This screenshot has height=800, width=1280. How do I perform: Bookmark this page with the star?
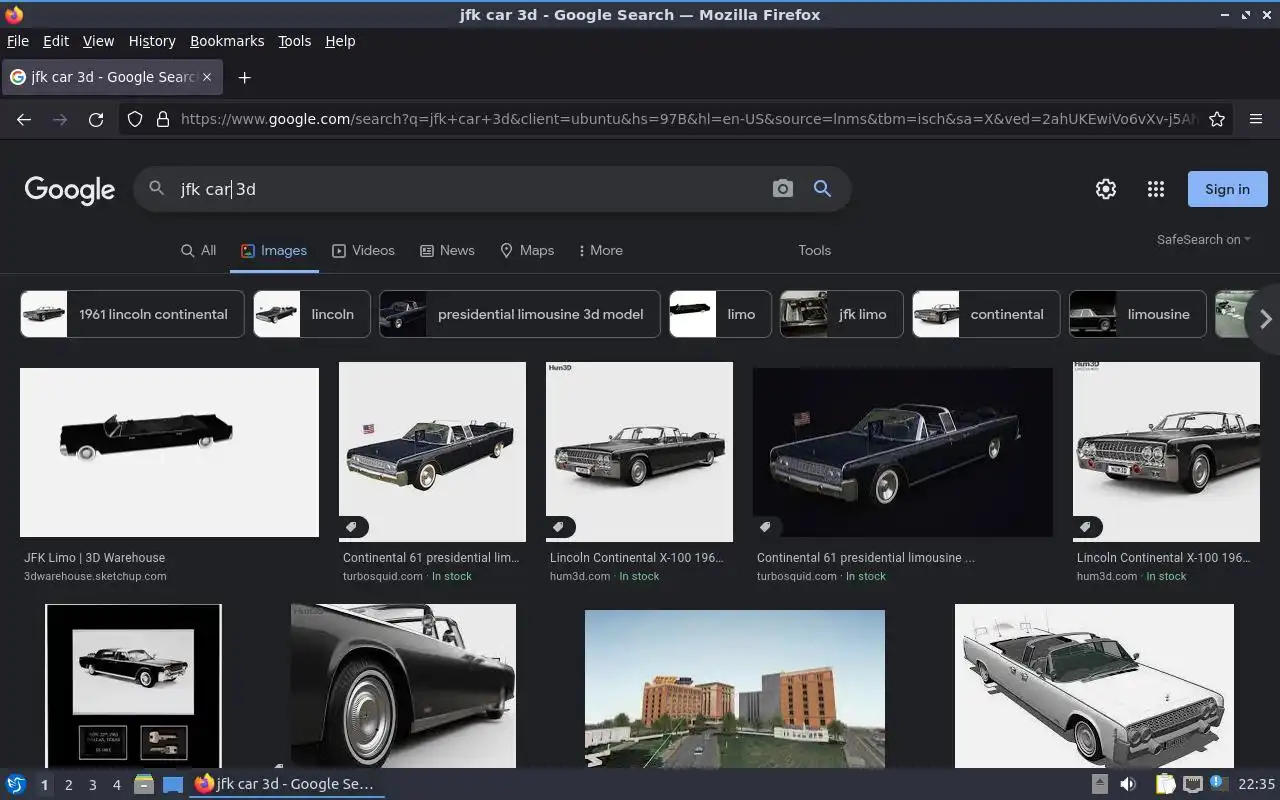pyautogui.click(x=1217, y=119)
